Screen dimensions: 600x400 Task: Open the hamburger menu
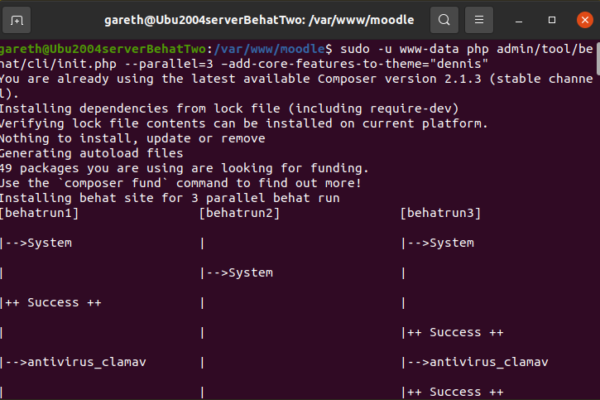[479, 20]
